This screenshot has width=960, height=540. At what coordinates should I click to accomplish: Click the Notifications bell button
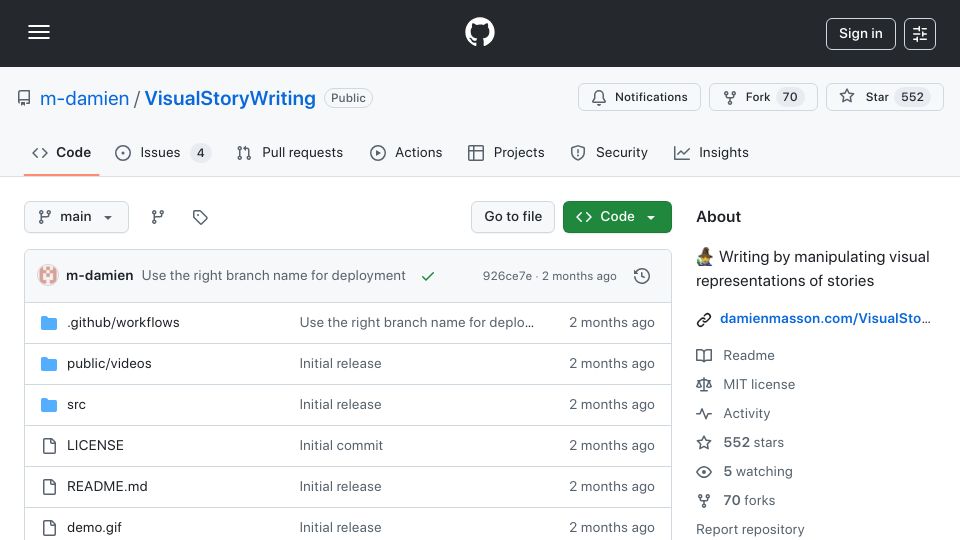click(x=639, y=97)
